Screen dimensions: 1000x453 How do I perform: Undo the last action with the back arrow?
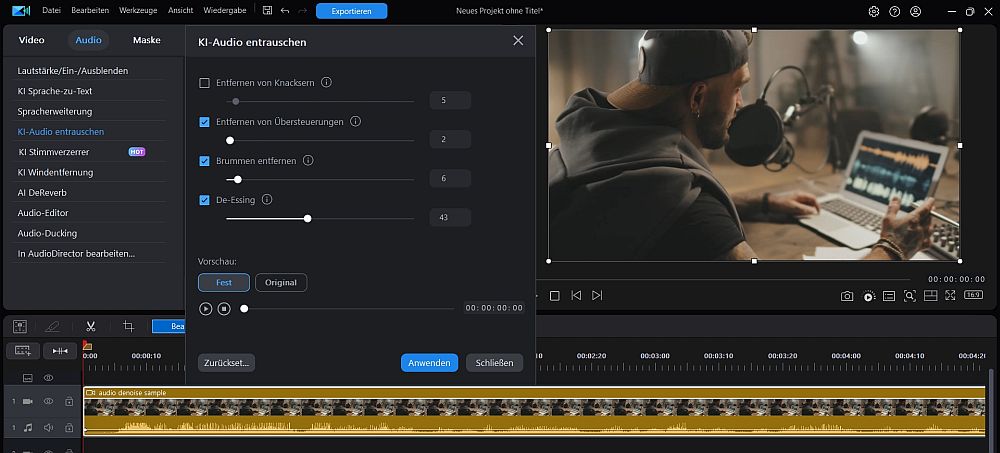coord(285,11)
